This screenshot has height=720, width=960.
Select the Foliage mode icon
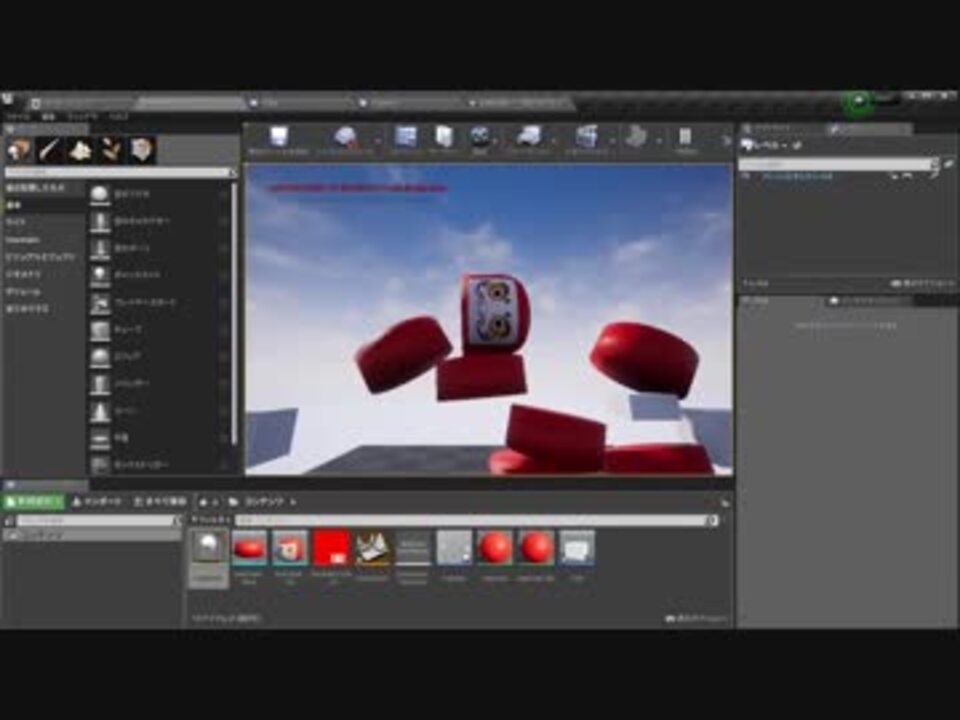(x=111, y=150)
